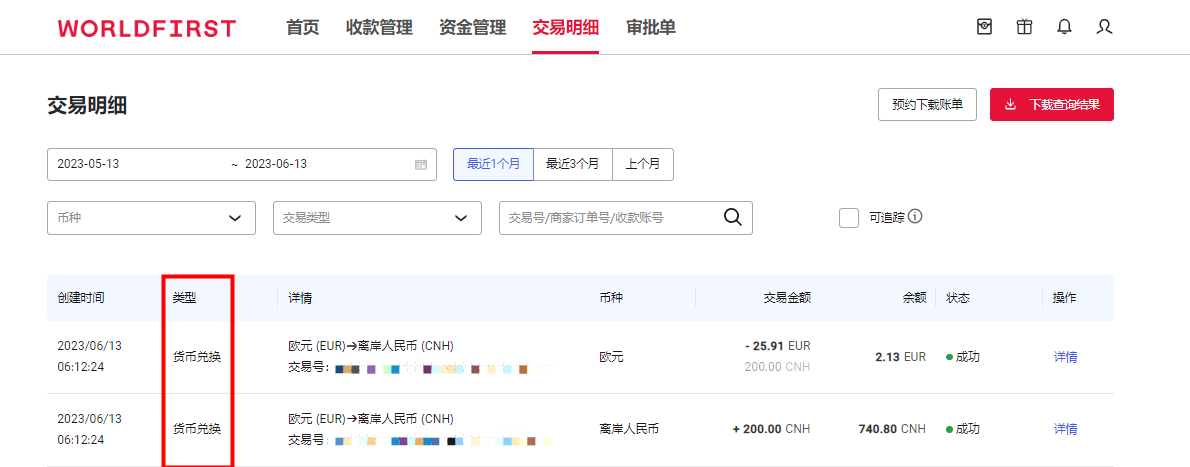Viewport: 1190px width, 467px height.
Task: Select the 上个月 range option
Action: [643, 164]
